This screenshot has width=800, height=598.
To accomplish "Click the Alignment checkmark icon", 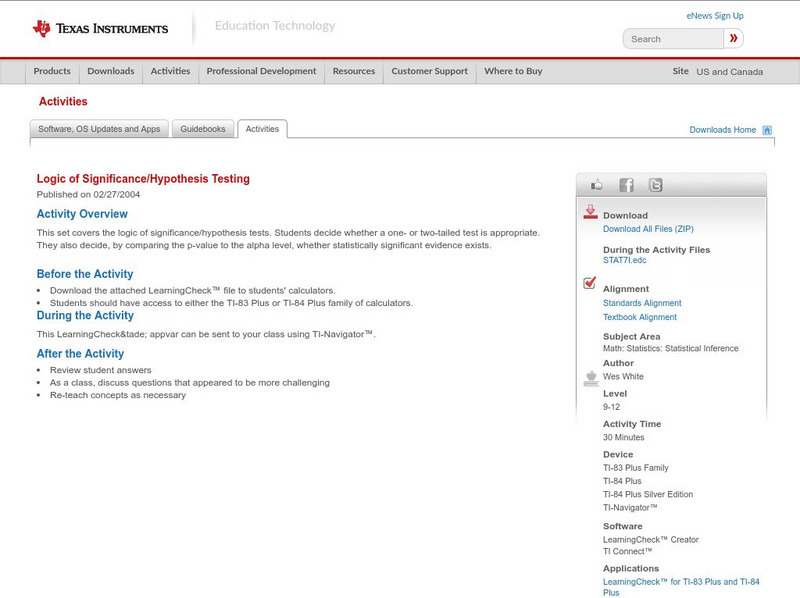I will coord(590,283).
